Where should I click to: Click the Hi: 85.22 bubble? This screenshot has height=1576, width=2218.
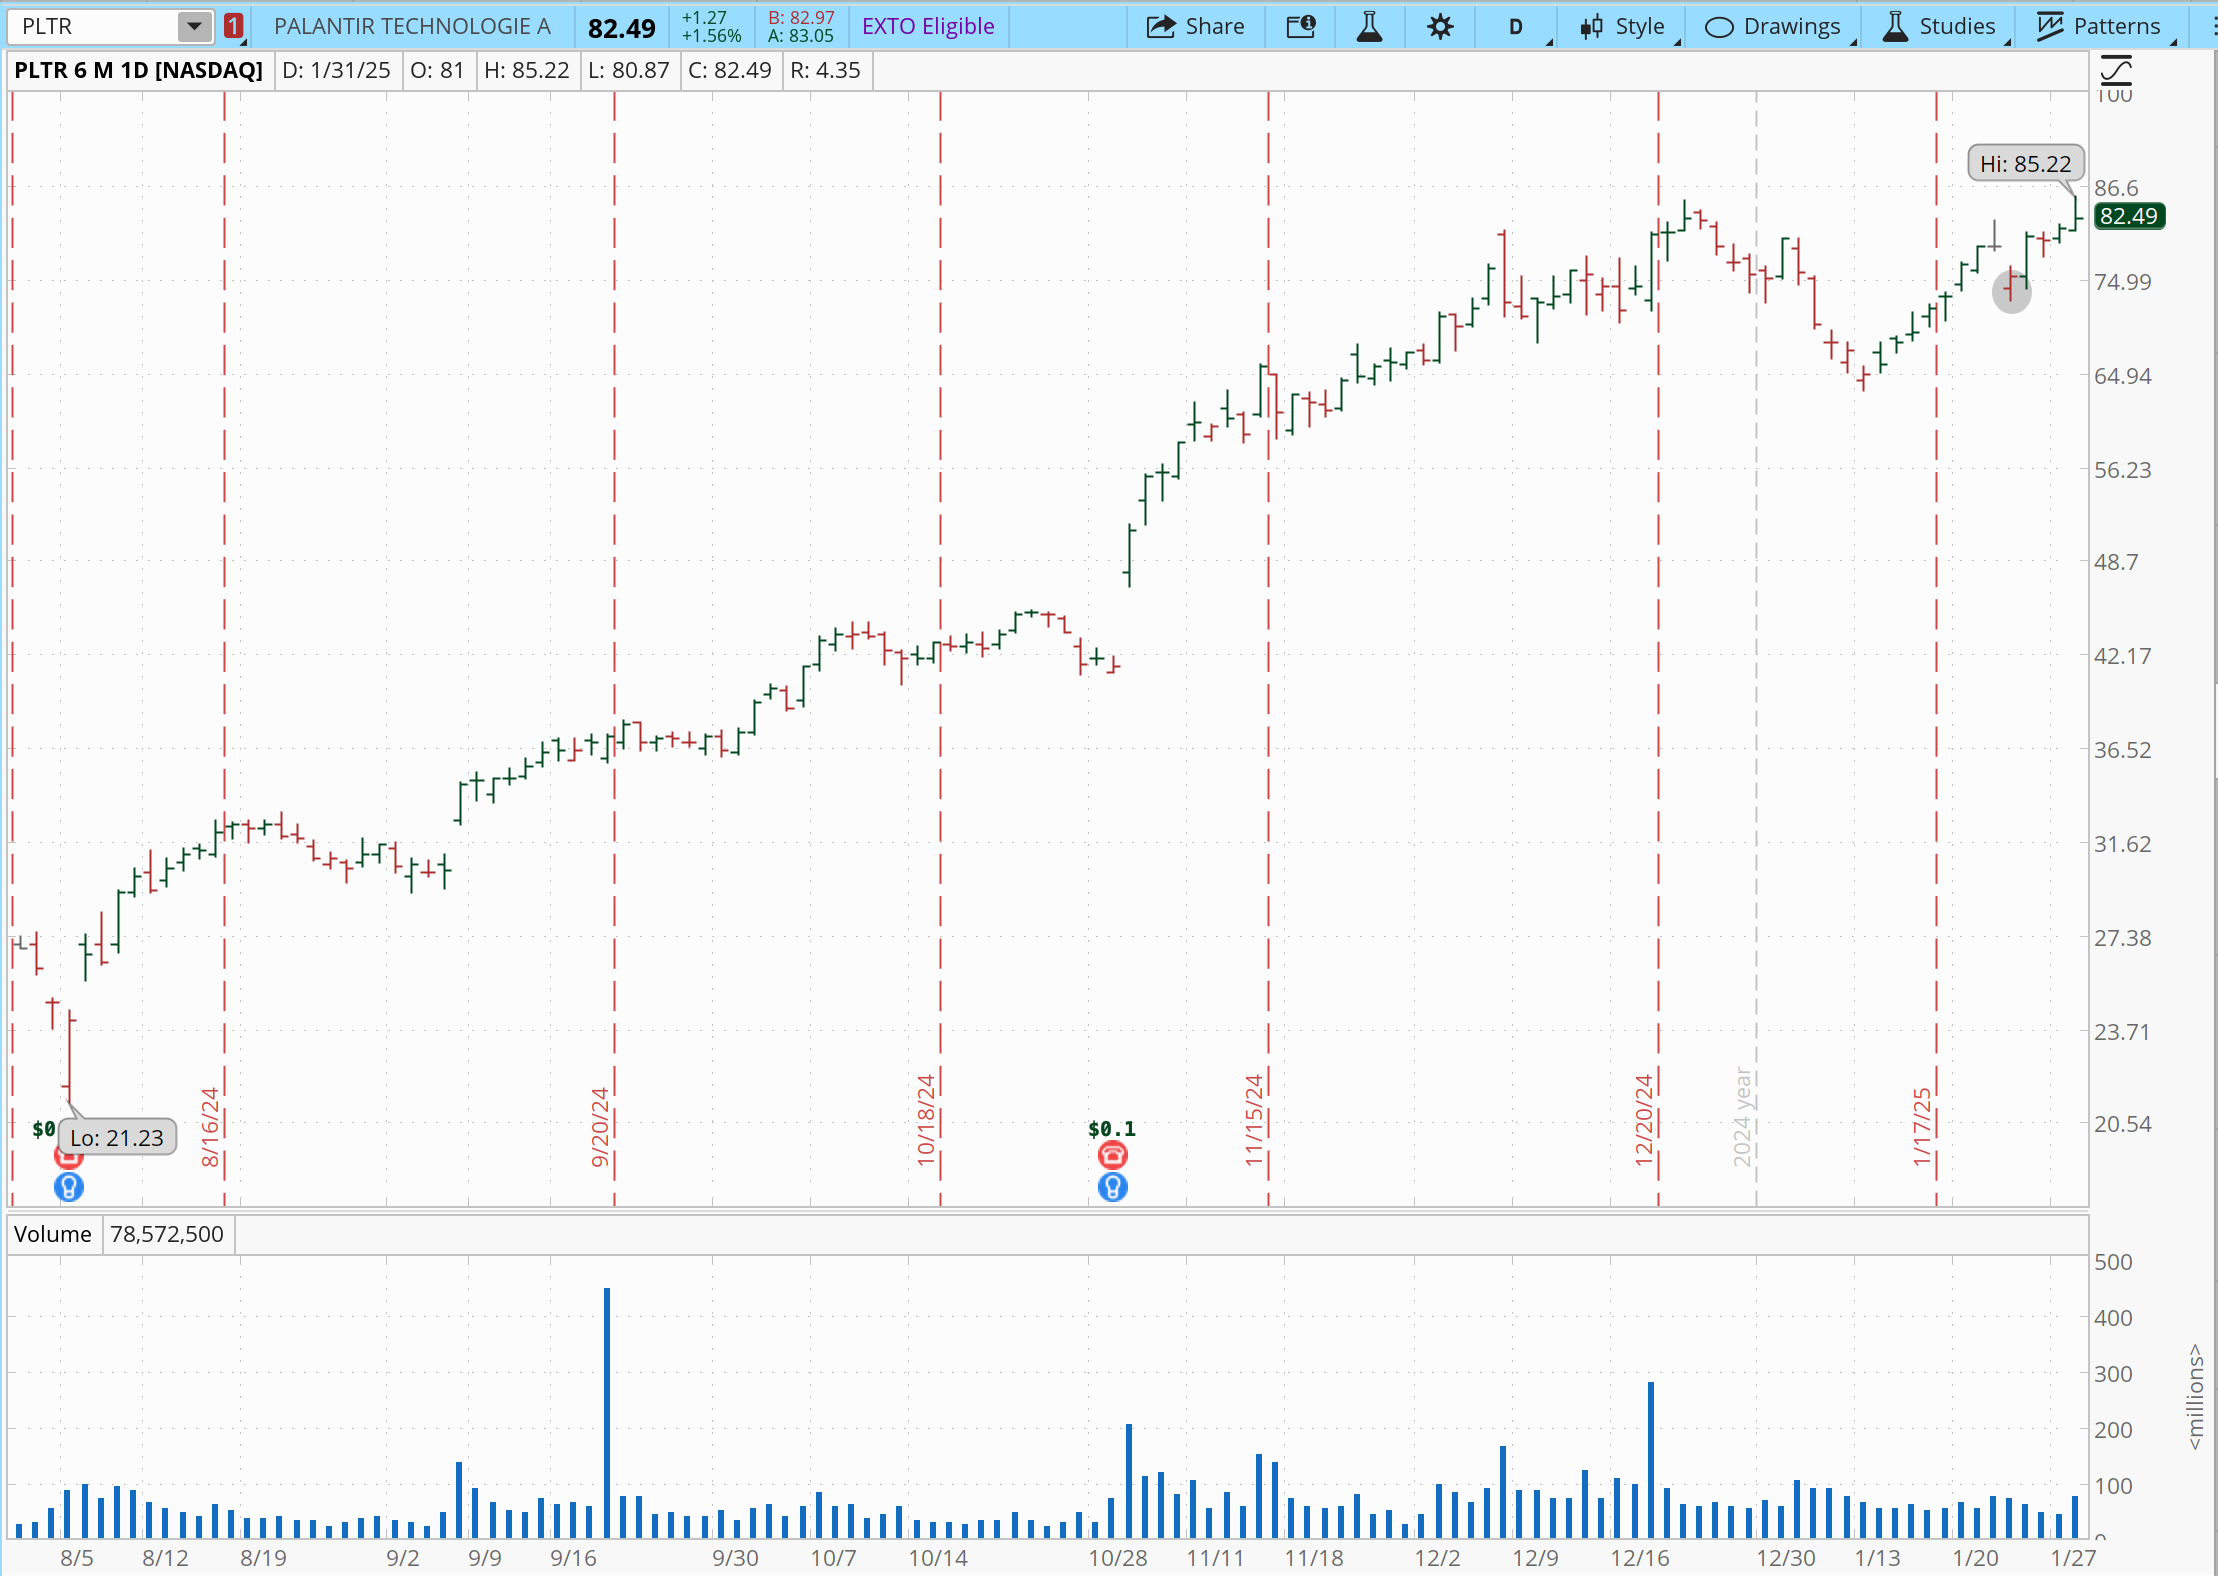pos(2025,164)
